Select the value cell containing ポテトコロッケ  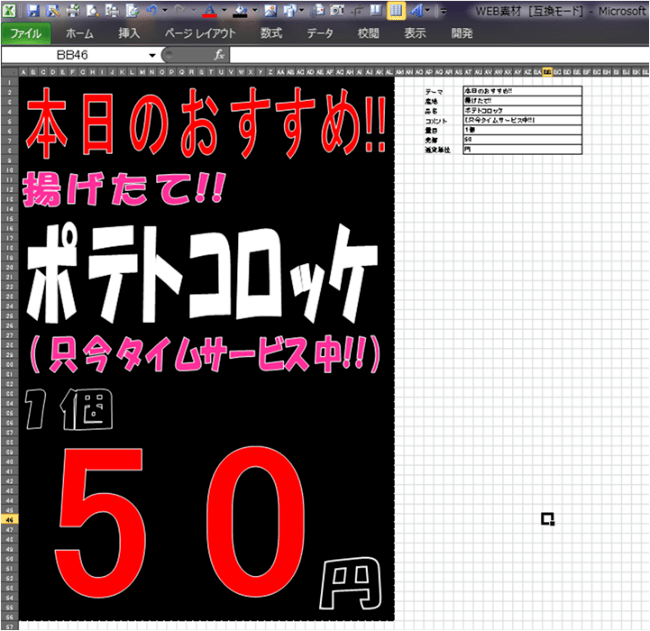click(x=522, y=111)
